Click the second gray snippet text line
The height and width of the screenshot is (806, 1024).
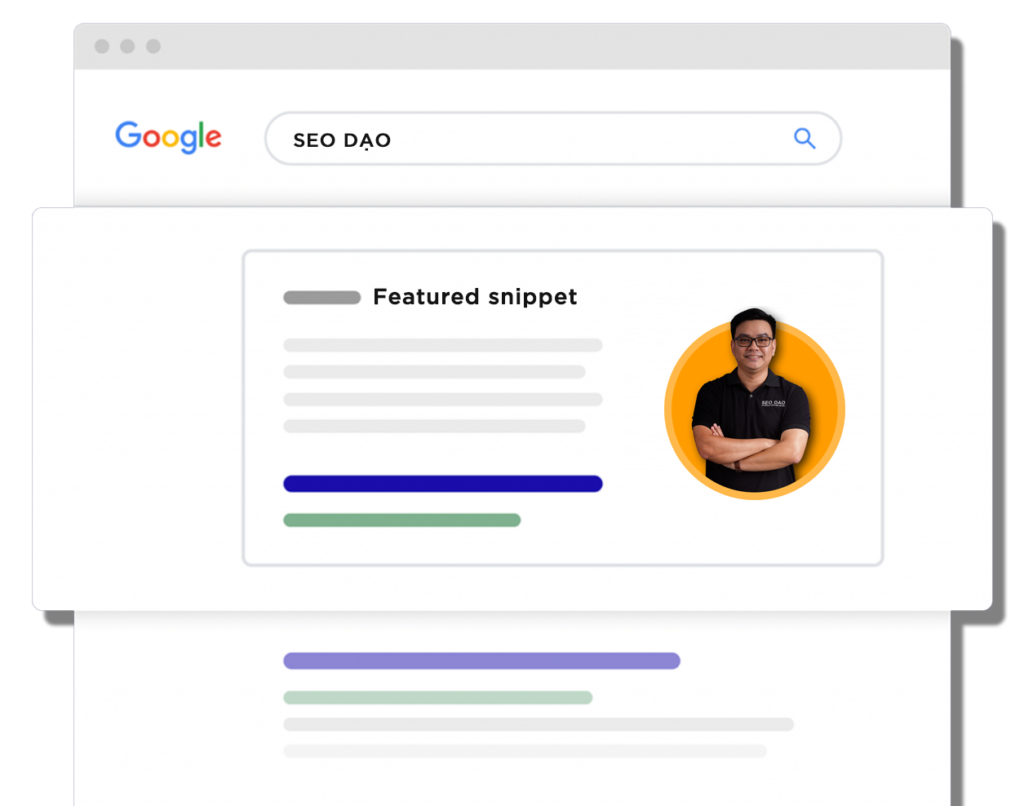click(x=434, y=372)
